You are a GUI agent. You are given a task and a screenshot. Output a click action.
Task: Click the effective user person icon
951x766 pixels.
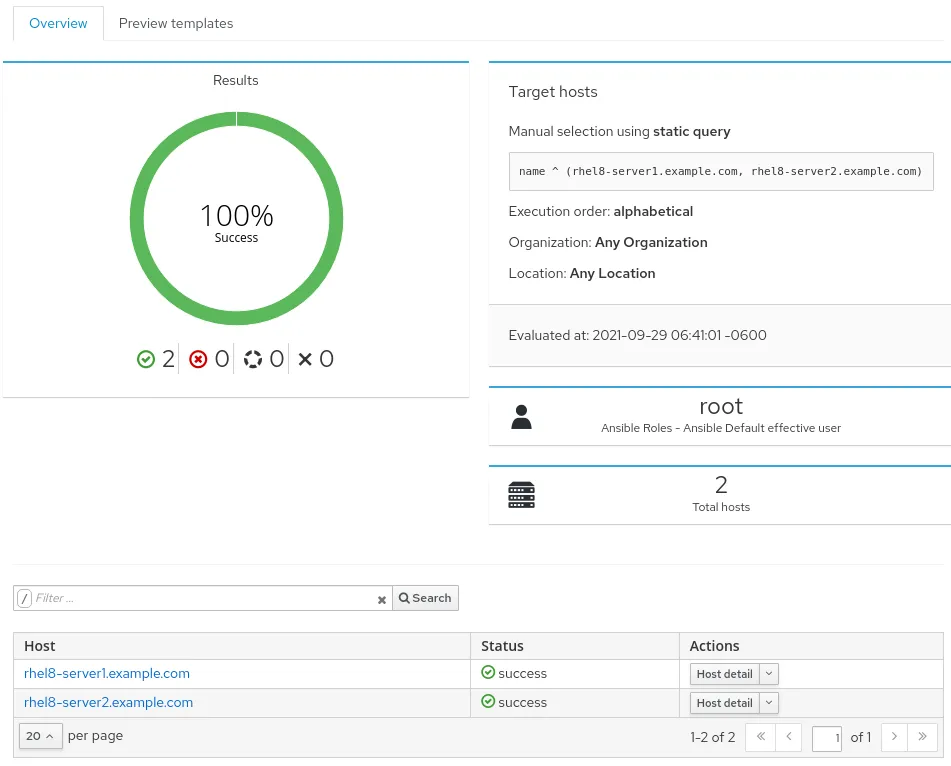tap(521, 417)
